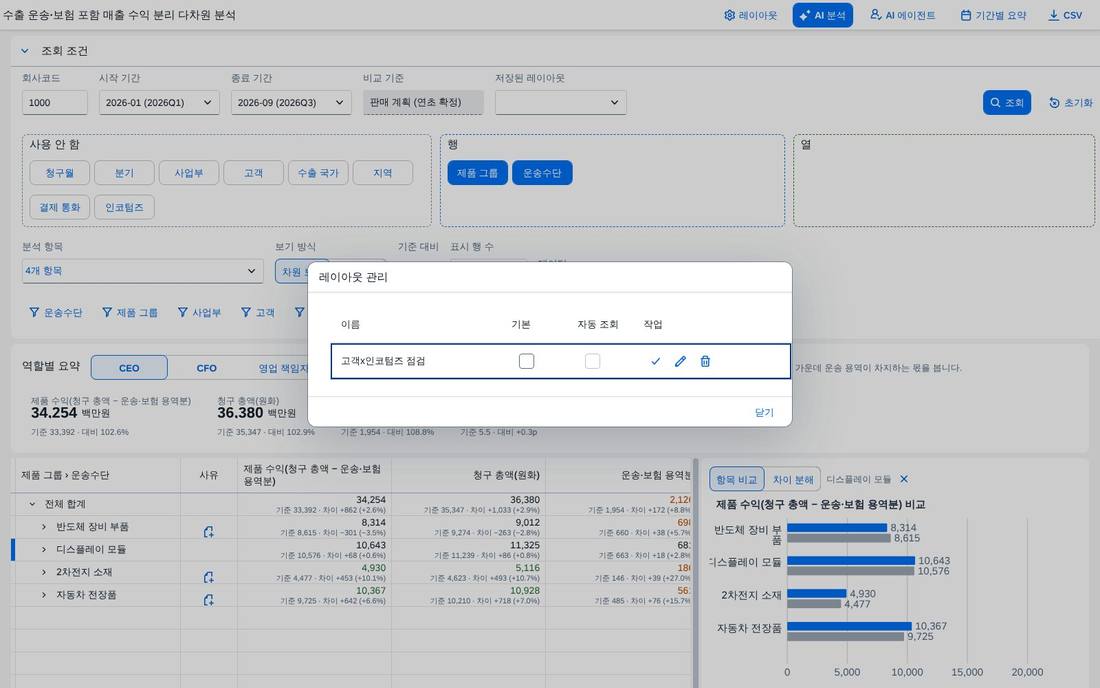Click the 회사코드 input field
This screenshot has width=1100, height=688.
pyautogui.click(x=55, y=102)
